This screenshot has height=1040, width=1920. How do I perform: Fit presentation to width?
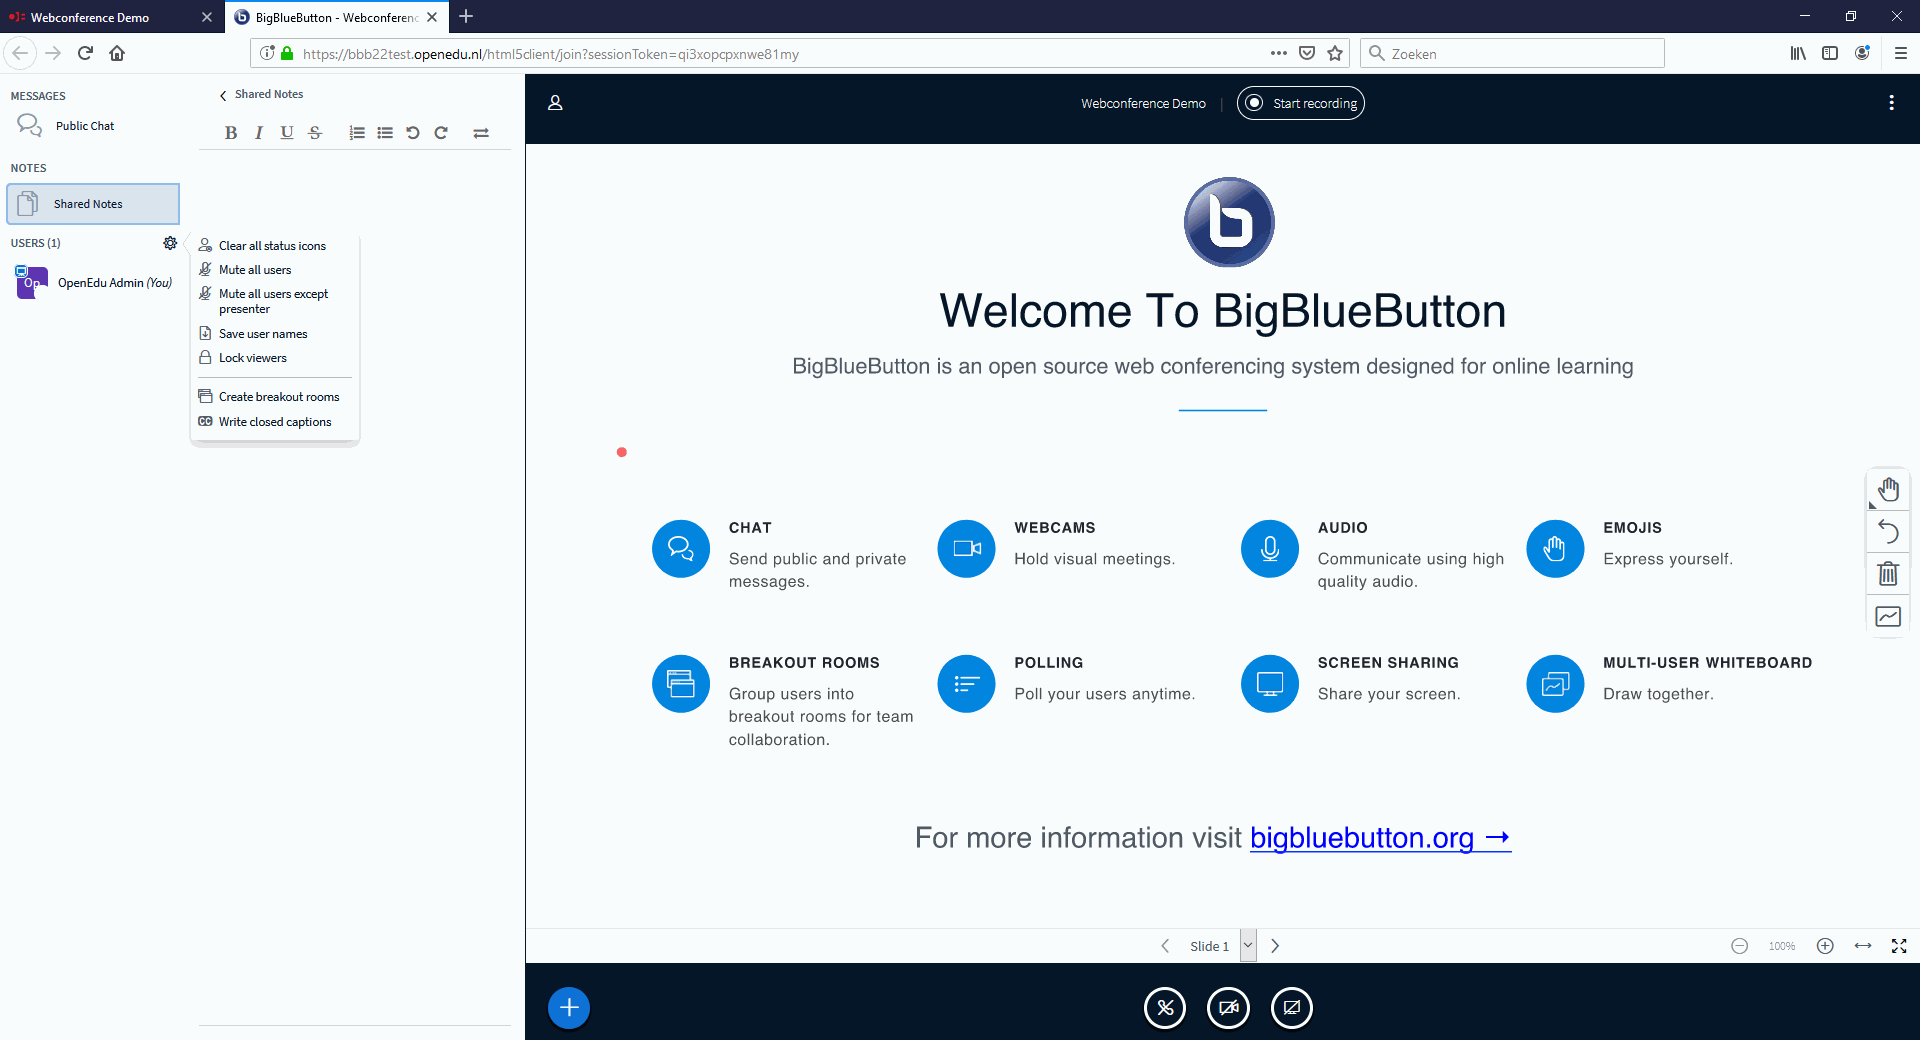point(1863,946)
